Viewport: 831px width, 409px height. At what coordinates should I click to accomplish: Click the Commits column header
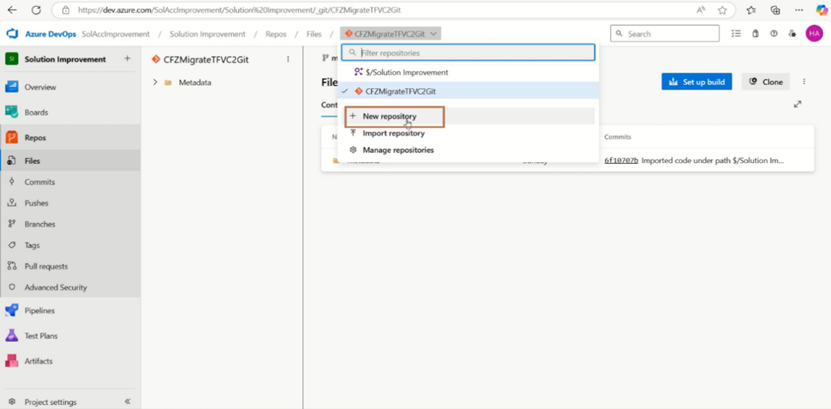pos(617,137)
